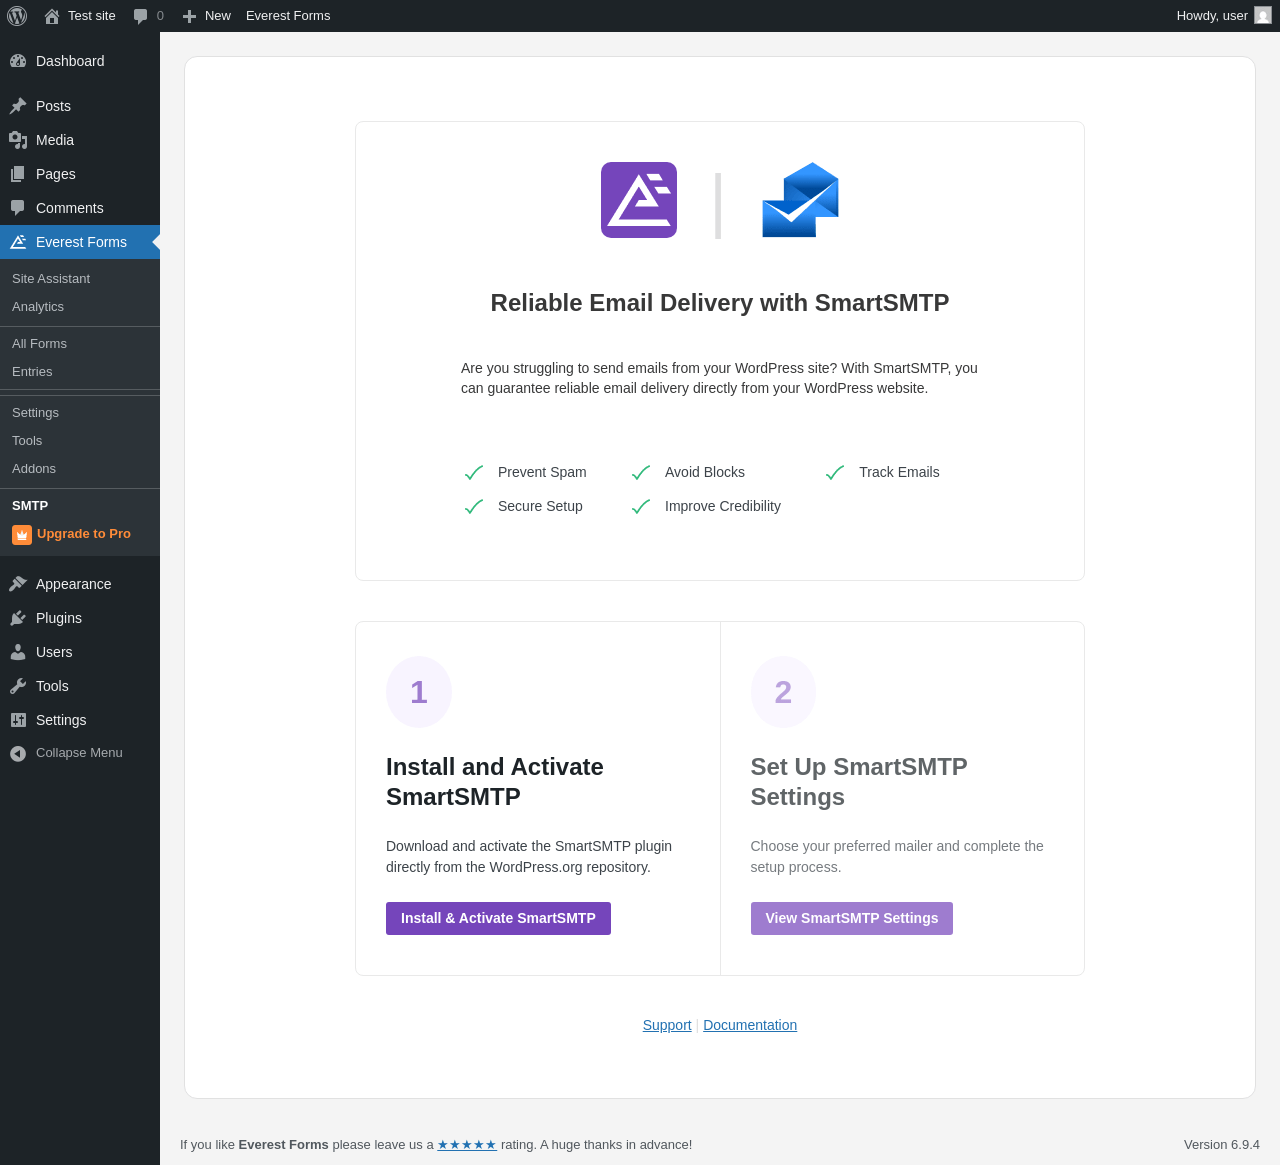Click the Plugins plug icon
Image resolution: width=1280 pixels, height=1165 pixels.
18,618
